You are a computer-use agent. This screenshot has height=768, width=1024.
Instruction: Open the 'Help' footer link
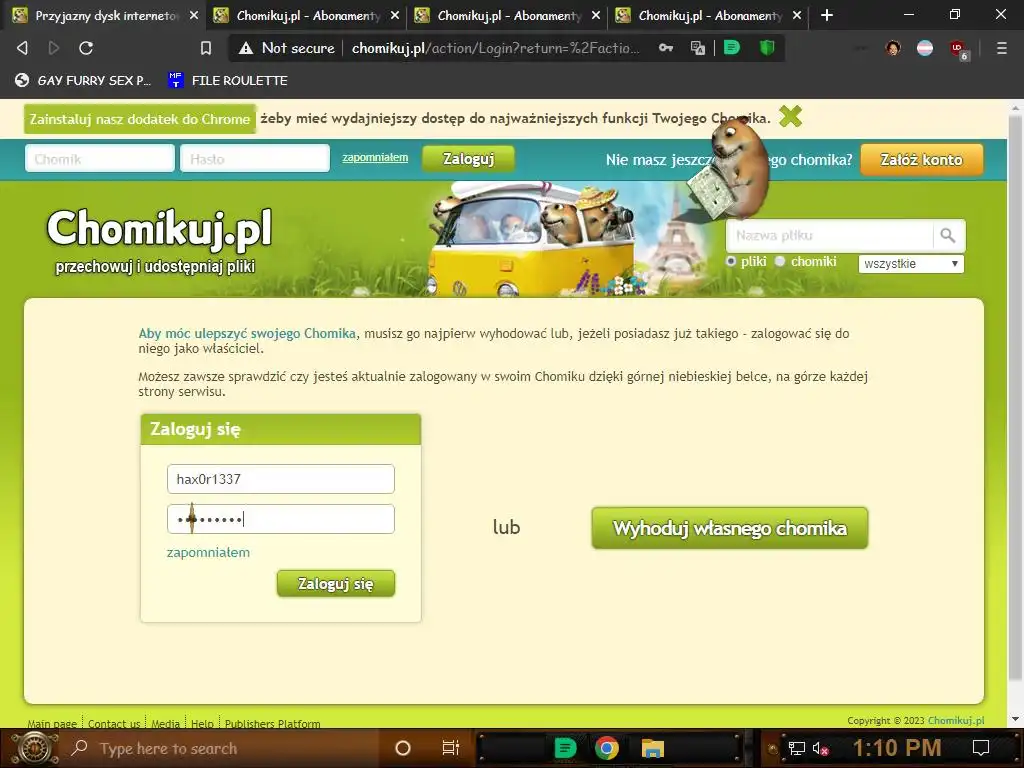pyautogui.click(x=202, y=724)
